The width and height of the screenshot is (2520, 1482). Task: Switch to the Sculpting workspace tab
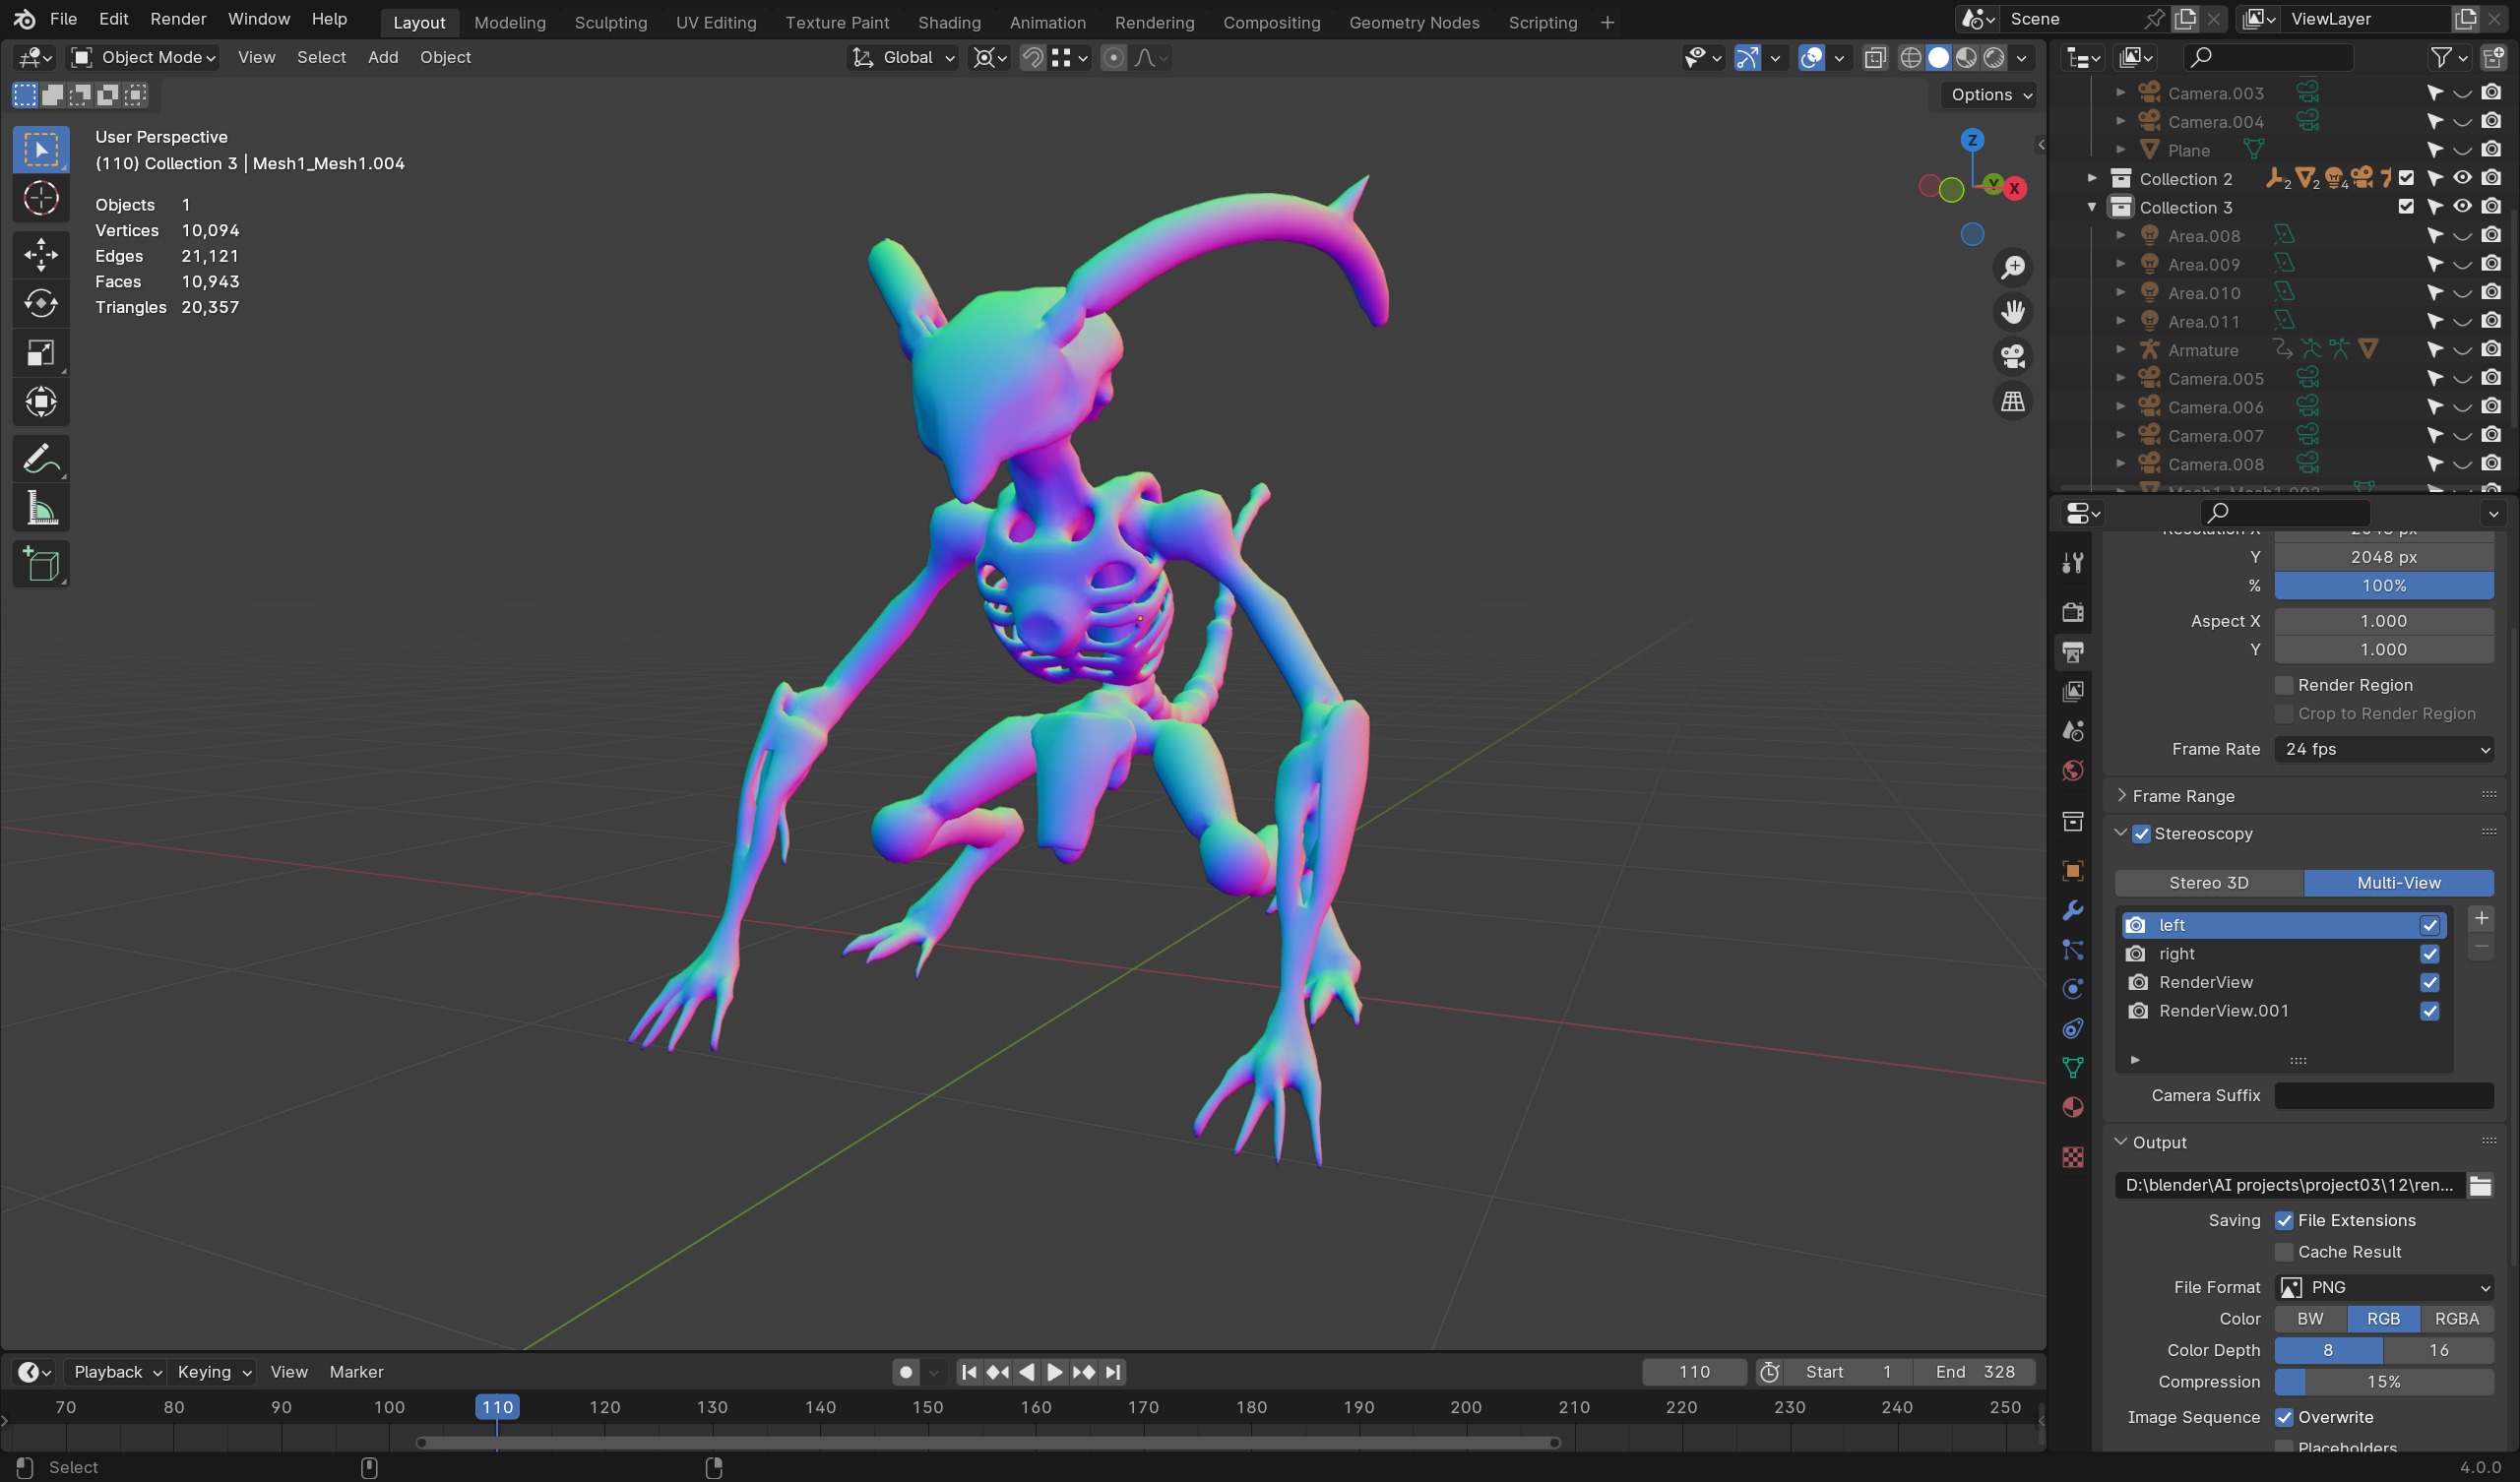tap(610, 22)
